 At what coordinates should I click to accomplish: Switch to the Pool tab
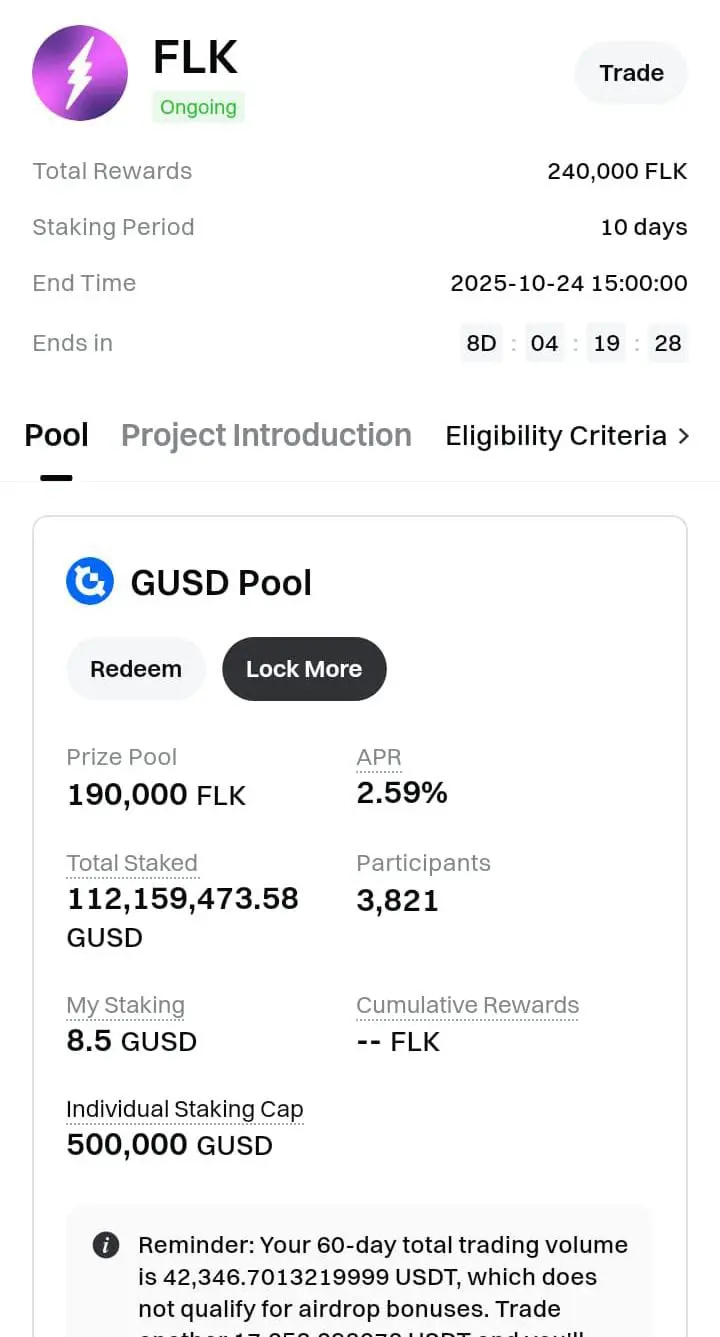click(x=57, y=436)
